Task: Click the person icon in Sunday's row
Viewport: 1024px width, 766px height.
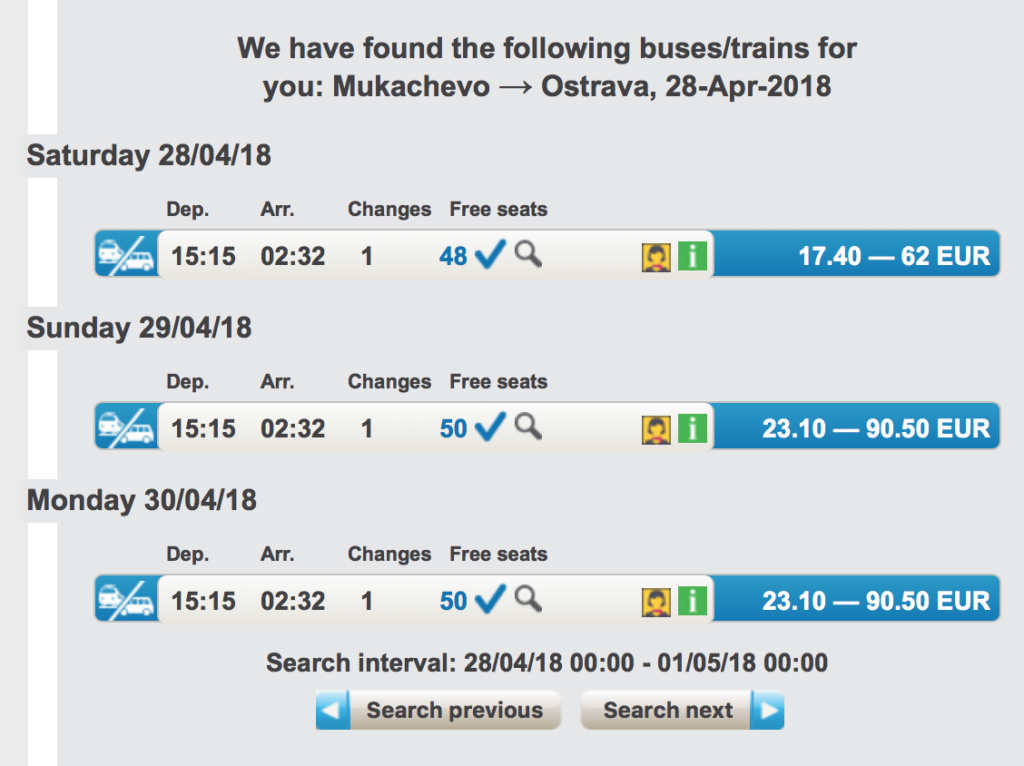Action: click(x=655, y=430)
